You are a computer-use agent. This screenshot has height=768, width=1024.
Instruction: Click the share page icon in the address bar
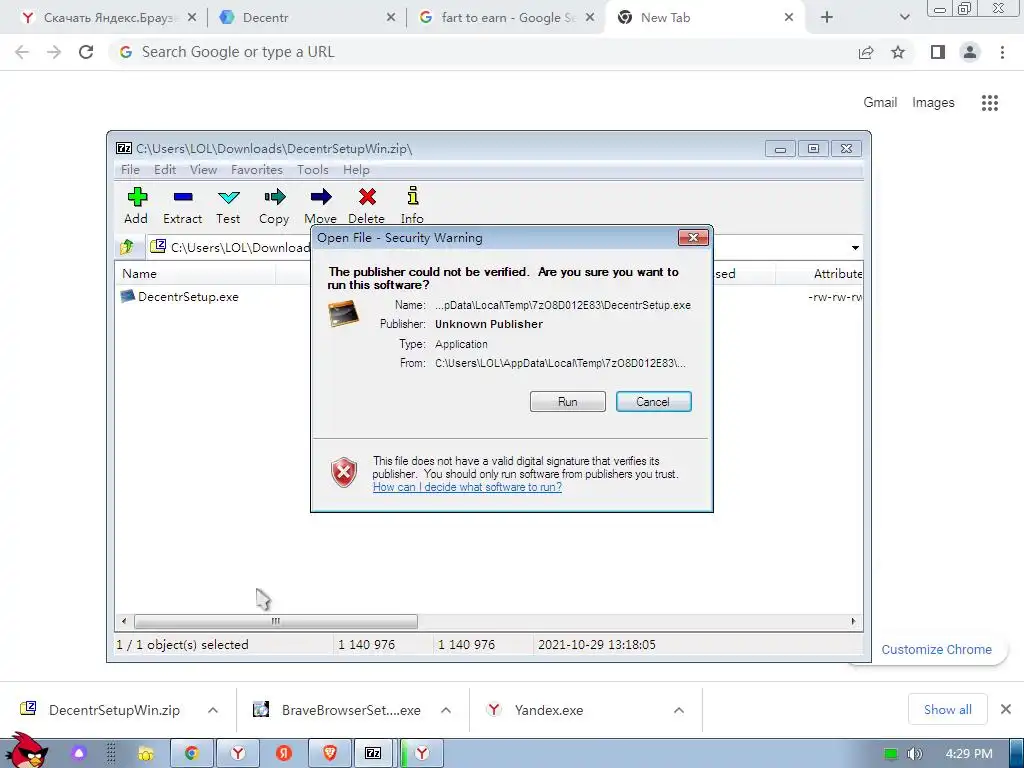point(866,52)
